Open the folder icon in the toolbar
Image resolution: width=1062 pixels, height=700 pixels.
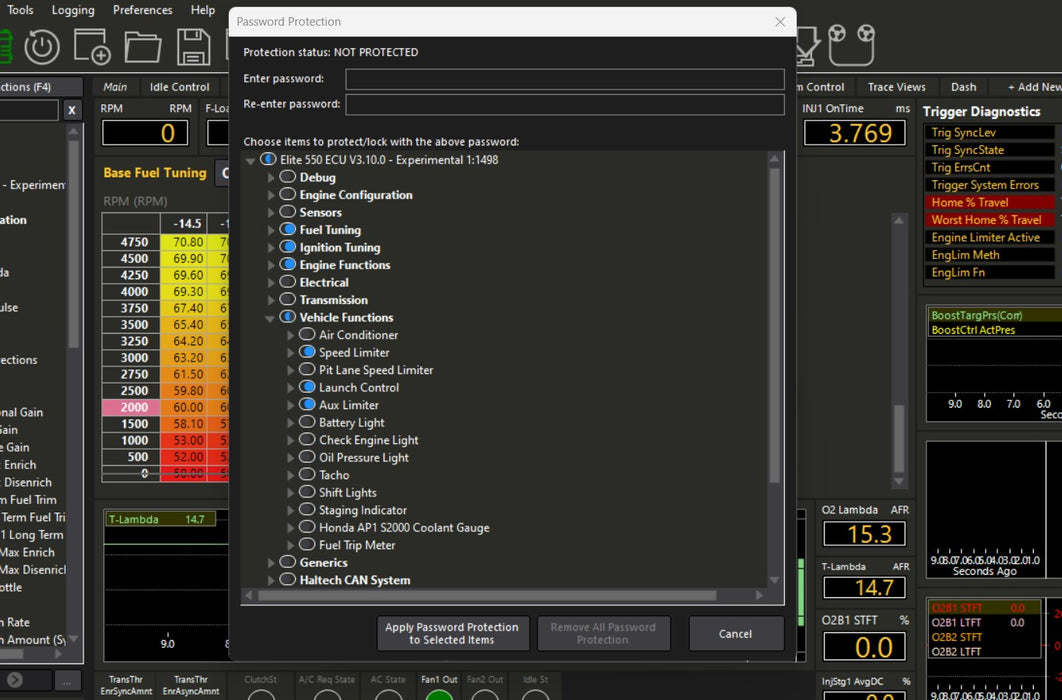pos(143,46)
